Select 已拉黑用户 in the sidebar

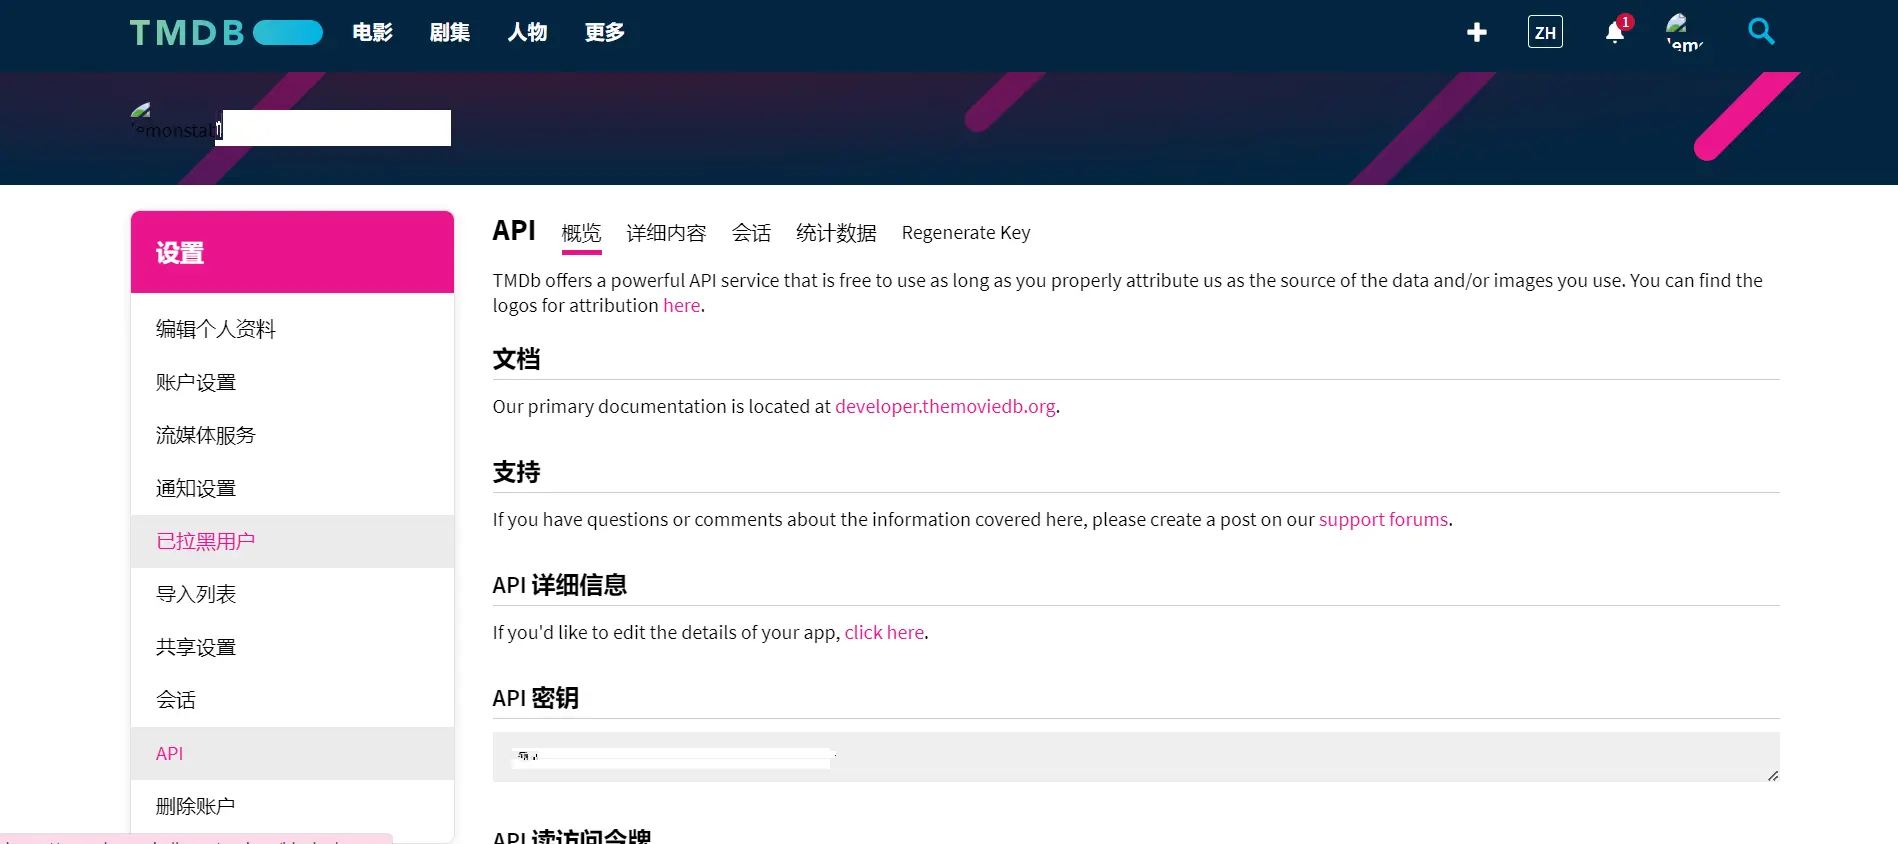point(292,541)
